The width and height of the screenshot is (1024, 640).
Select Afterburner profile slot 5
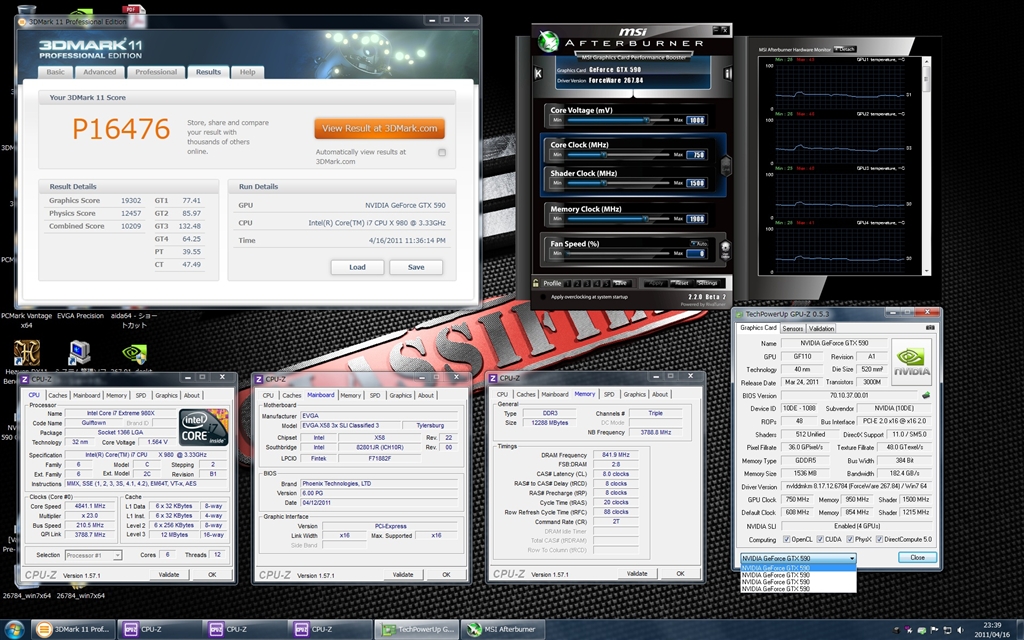tap(607, 283)
